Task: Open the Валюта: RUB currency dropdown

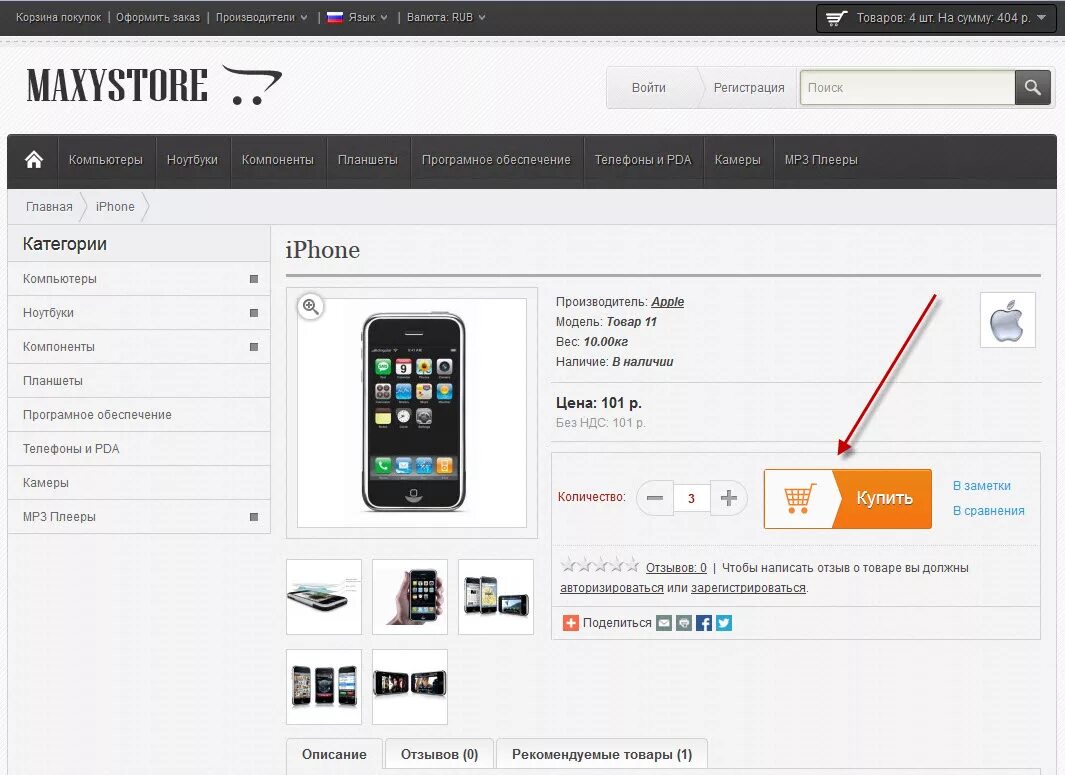Action: tap(446, 17)
